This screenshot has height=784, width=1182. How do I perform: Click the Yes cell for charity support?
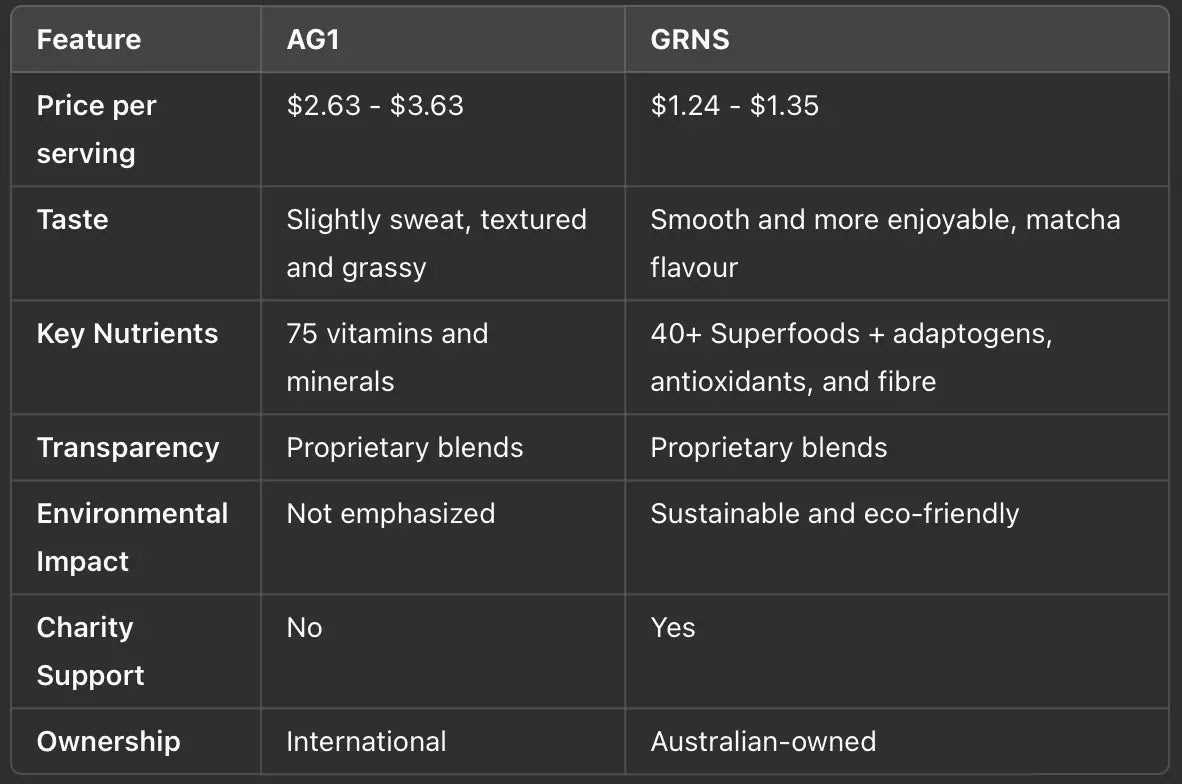[673, 628]
